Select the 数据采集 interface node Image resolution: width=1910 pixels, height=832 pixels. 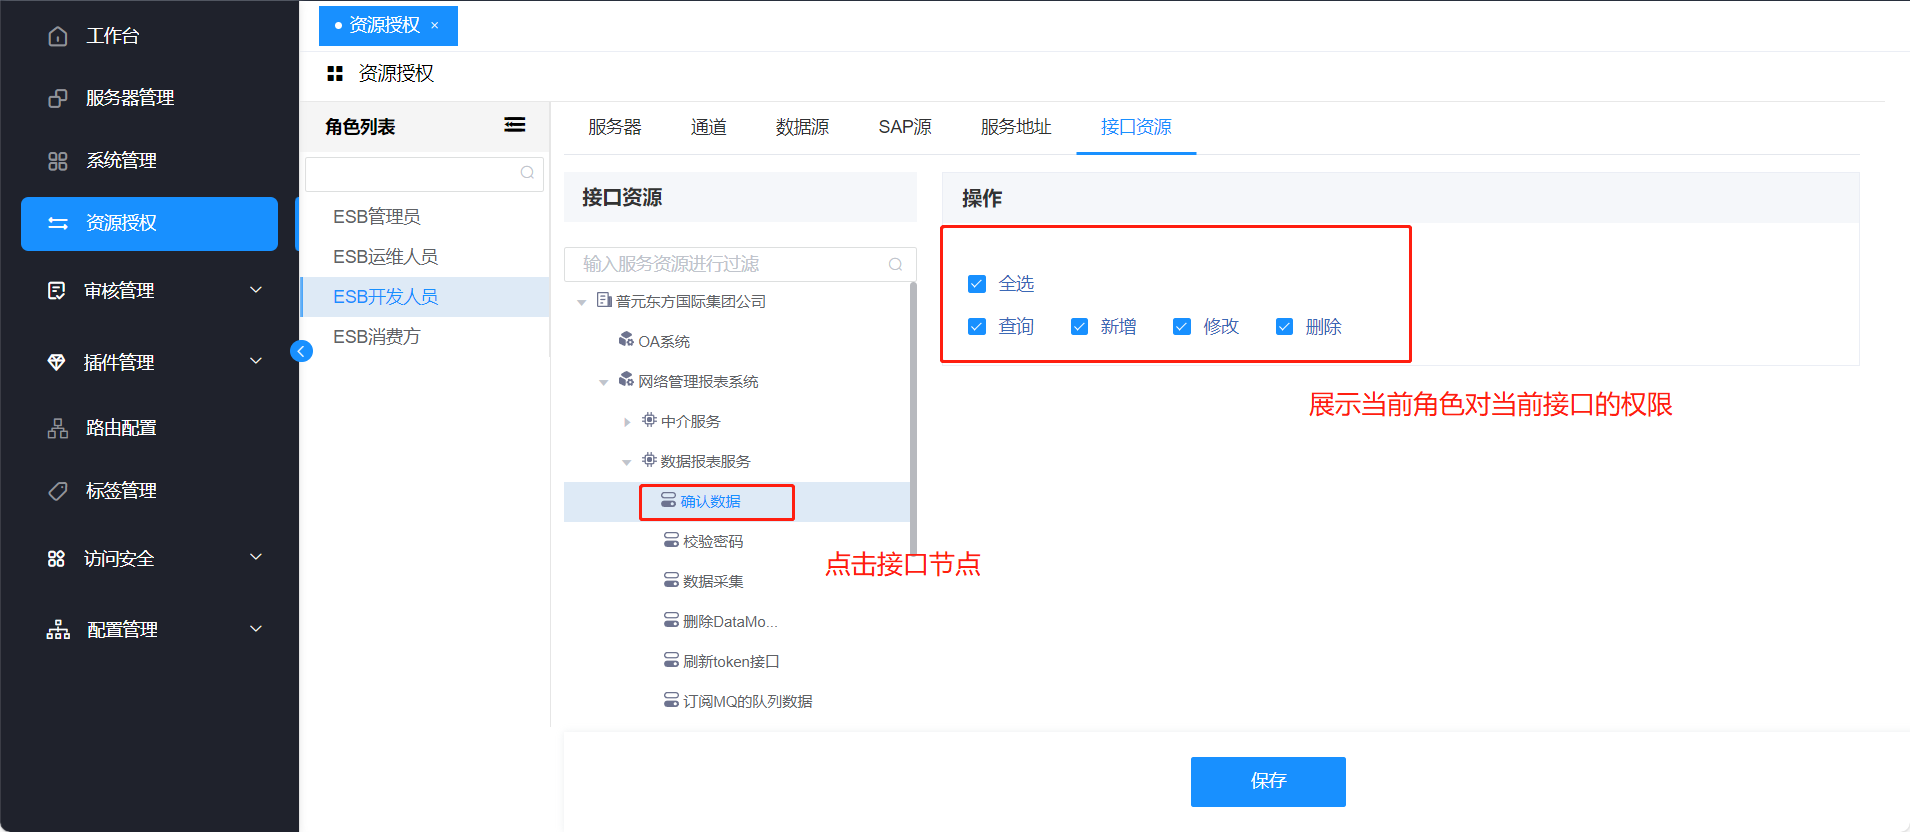point(713,581)
